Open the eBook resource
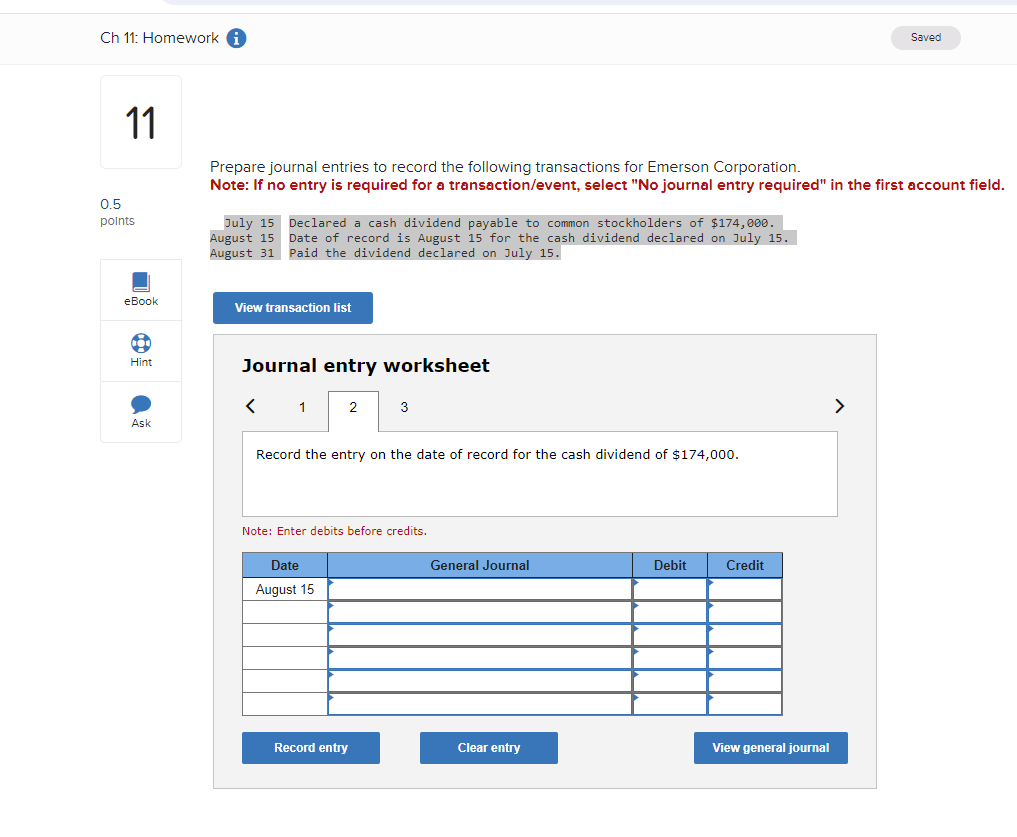Viewport: 1017px width, 837px height. 140,290
